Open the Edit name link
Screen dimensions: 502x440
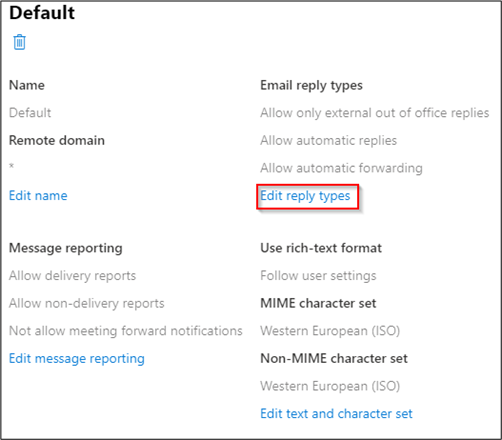[x=38, y=196]
